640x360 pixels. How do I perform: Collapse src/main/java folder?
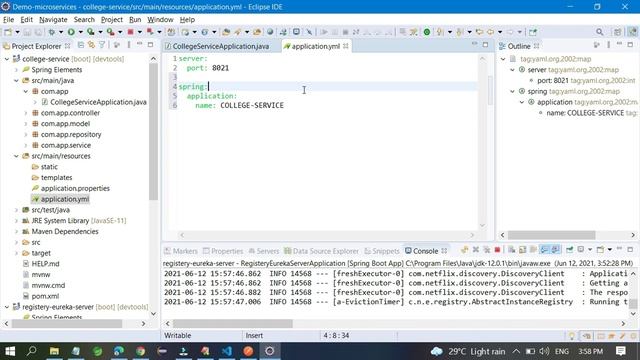coord(16,81)
